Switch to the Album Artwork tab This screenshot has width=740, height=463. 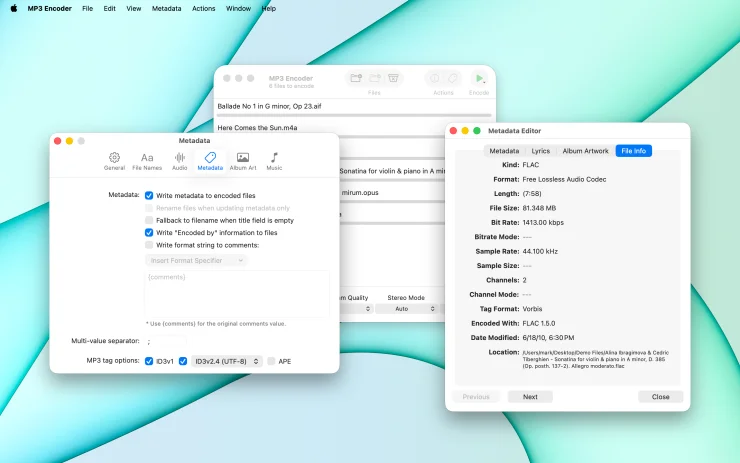(585, 151)
